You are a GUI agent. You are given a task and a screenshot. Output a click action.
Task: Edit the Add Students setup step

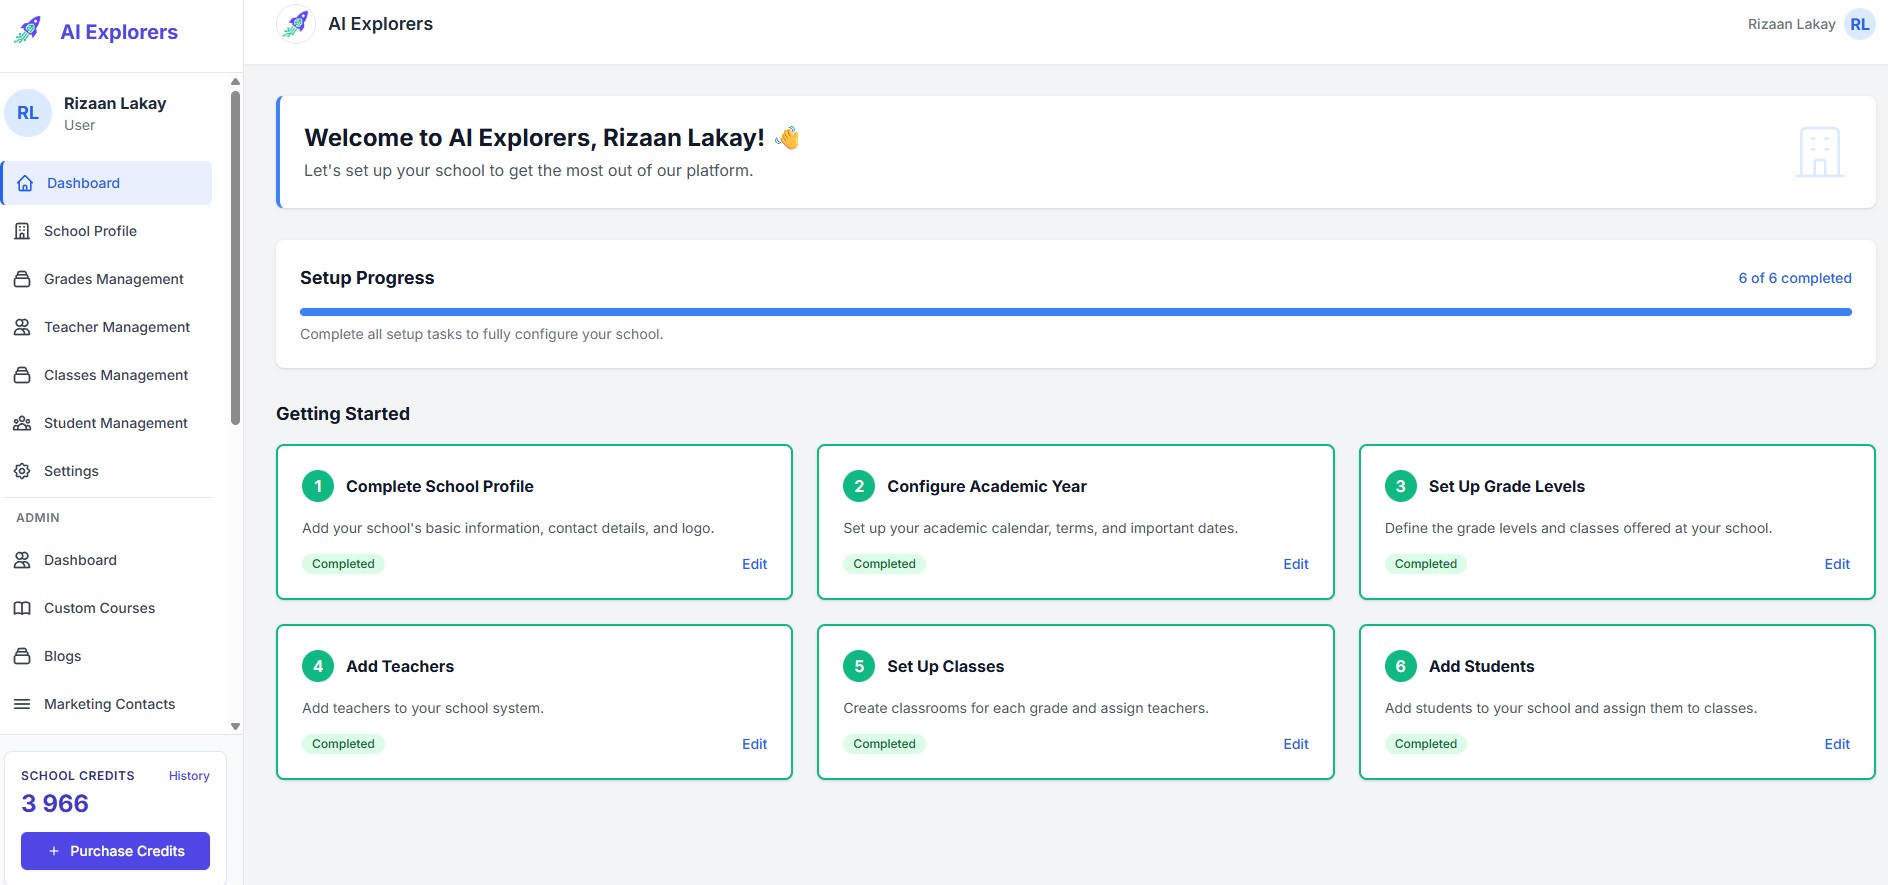(1836, 744)
